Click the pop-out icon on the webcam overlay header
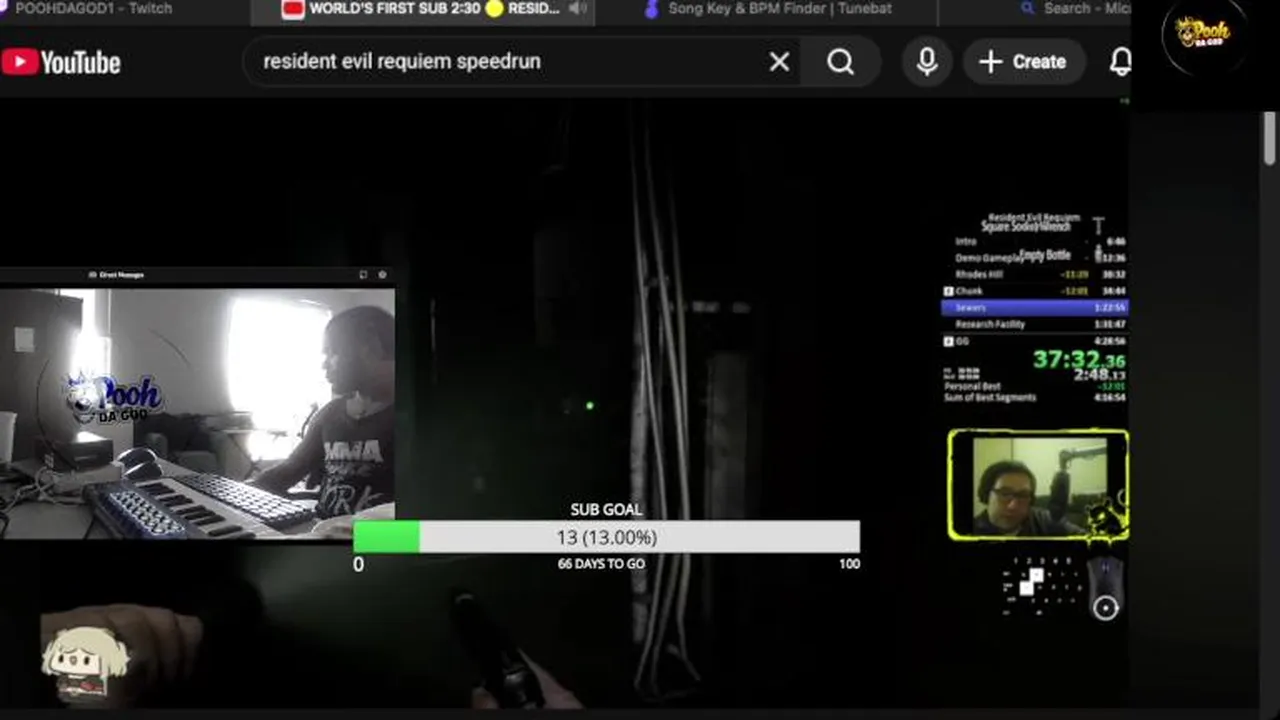 click(363, 274)
